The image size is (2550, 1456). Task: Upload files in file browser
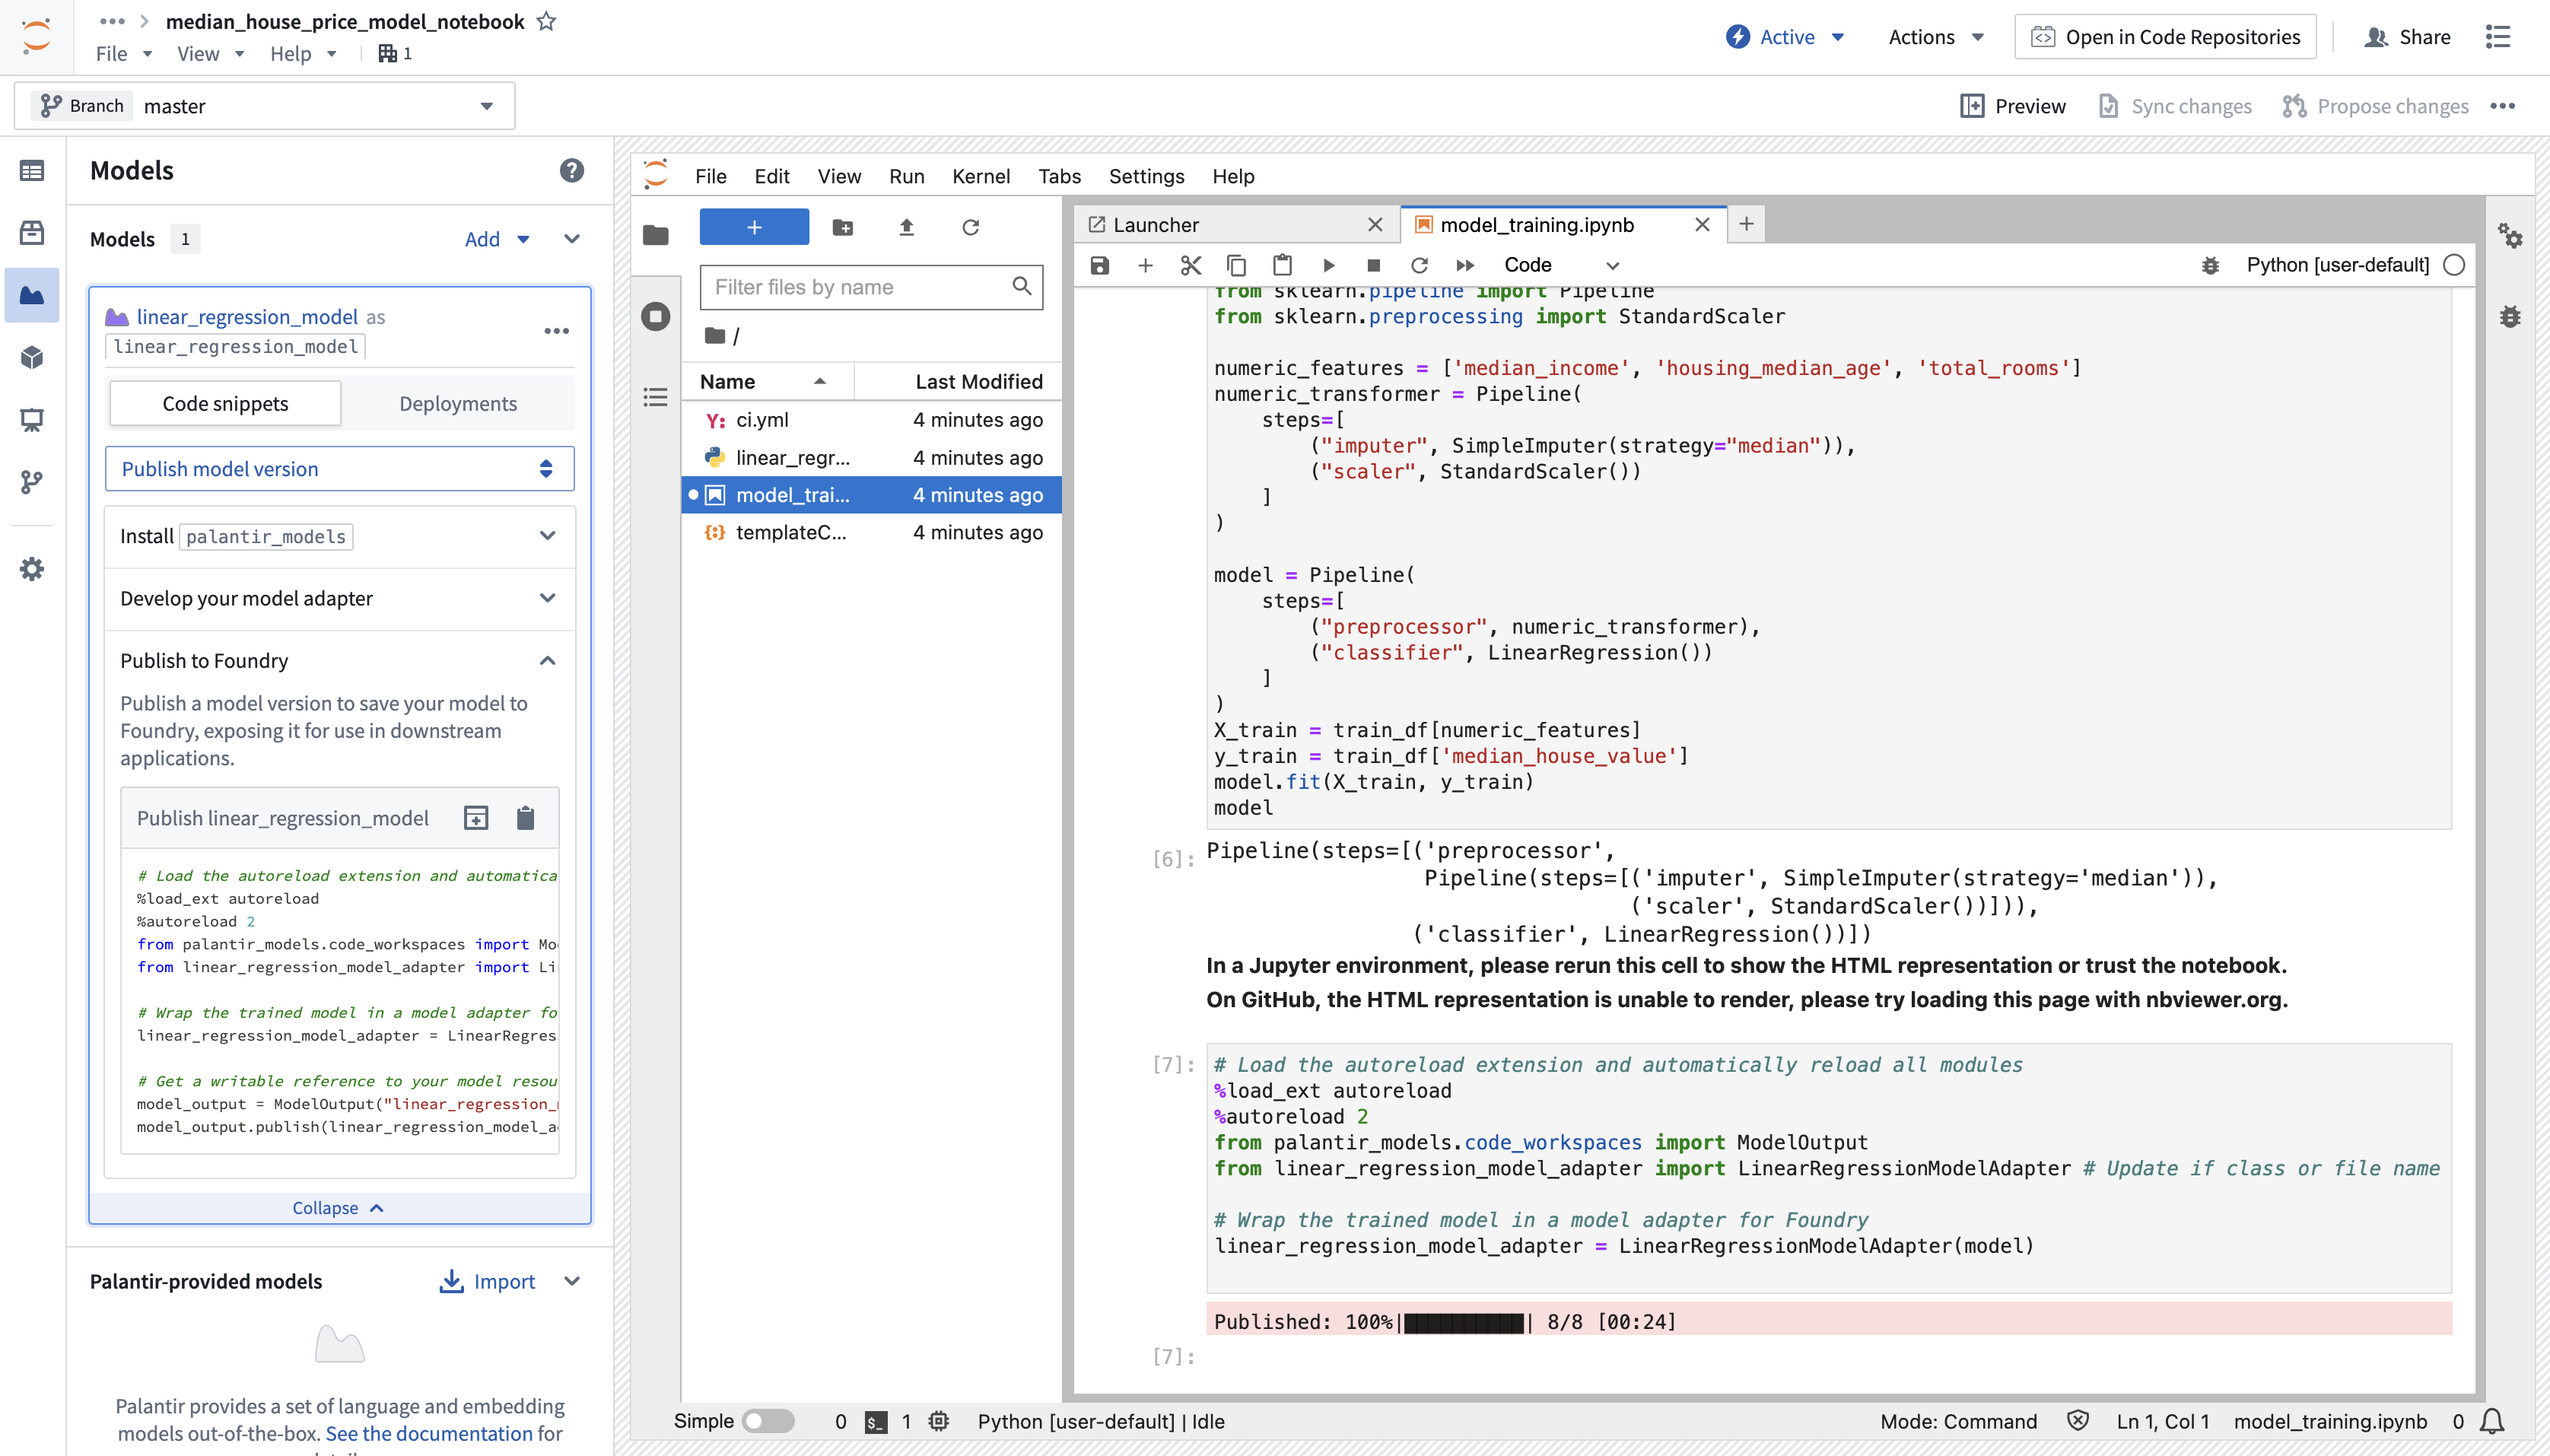(906, 227)
